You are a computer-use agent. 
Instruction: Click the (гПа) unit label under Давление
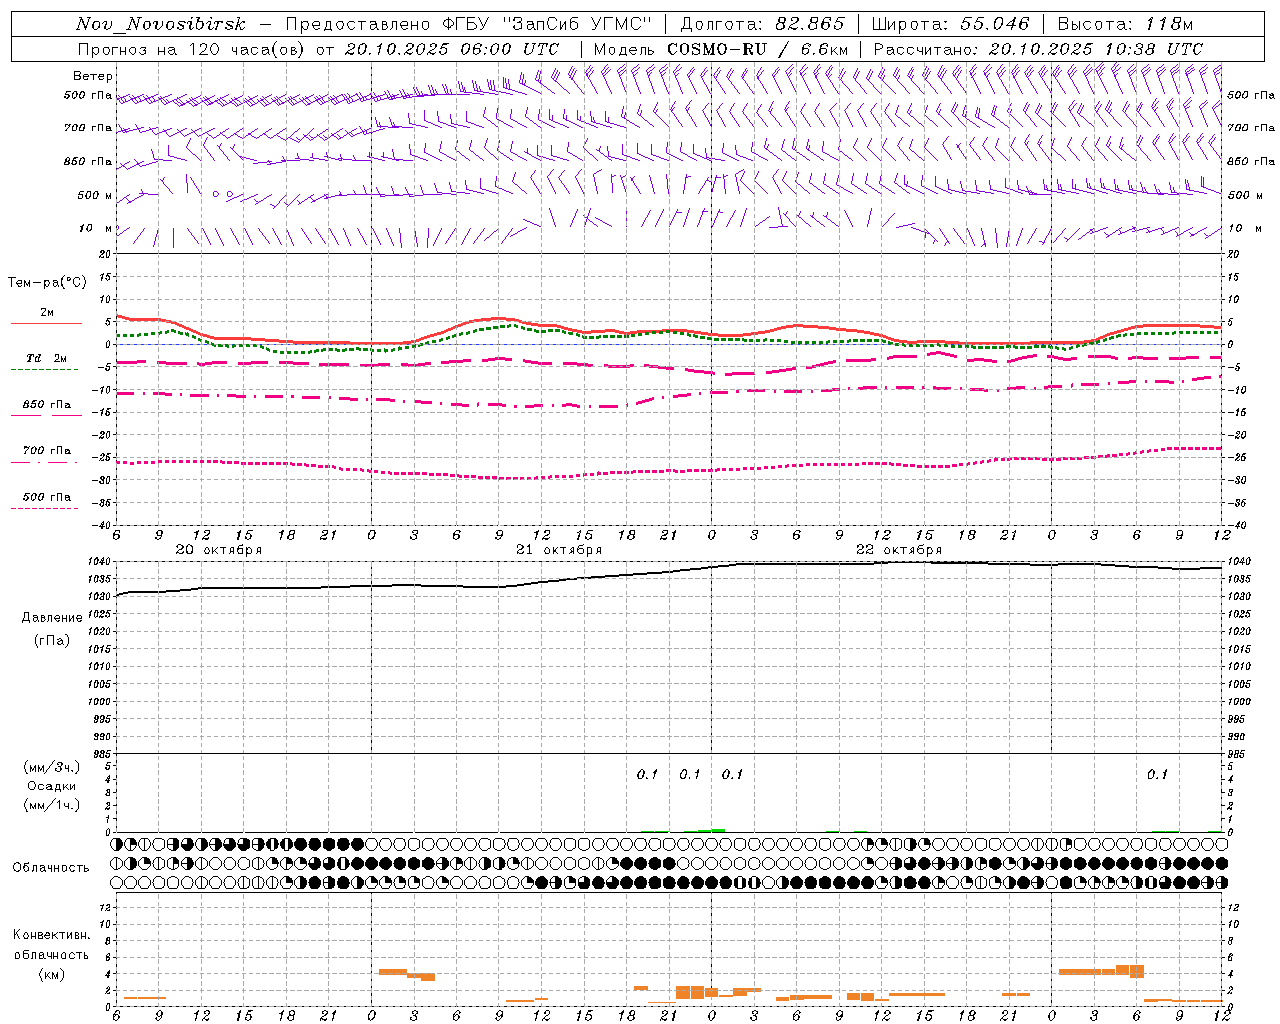(x=52, y=640)
